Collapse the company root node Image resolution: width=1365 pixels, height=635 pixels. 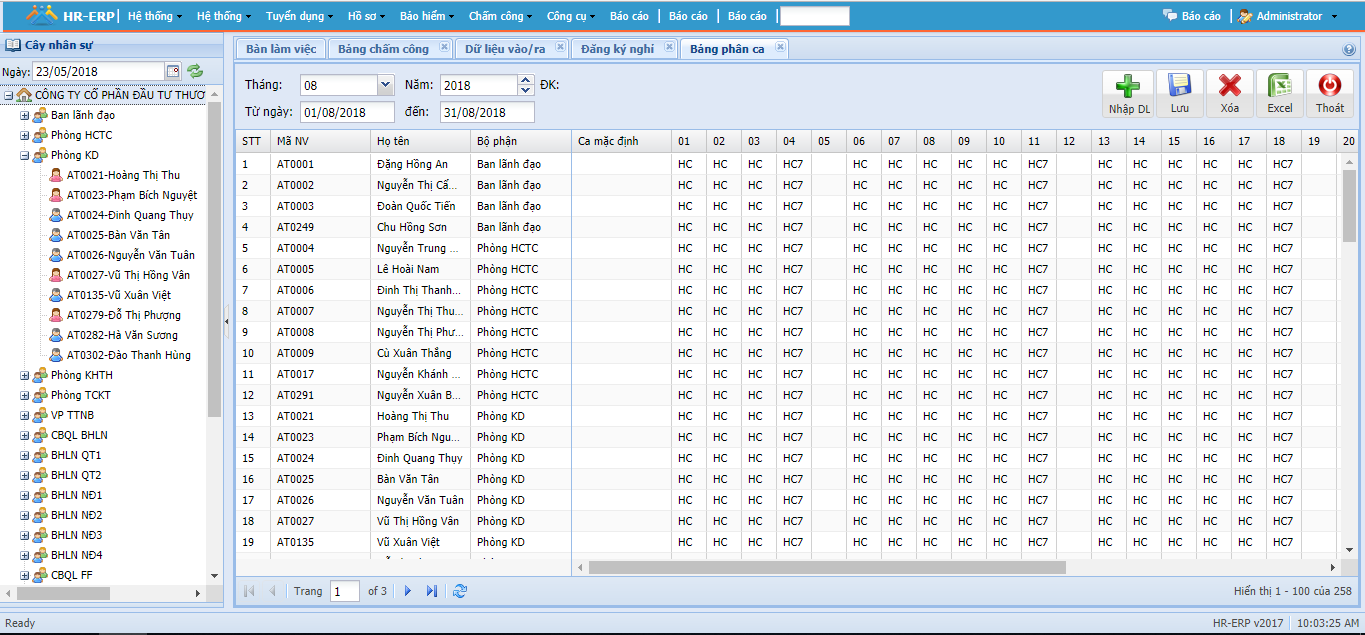tap(9, 95)
